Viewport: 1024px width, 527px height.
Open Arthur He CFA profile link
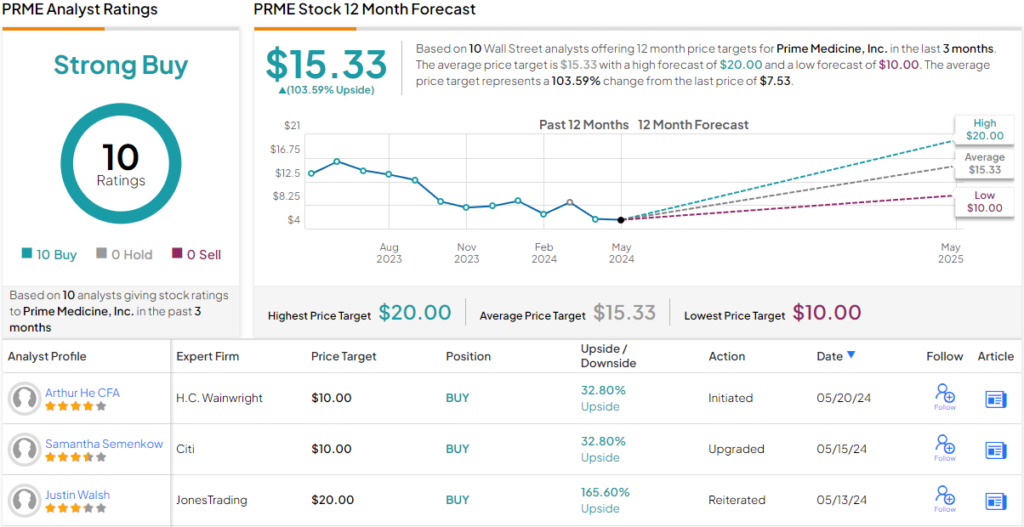pyautogui.click(x=82, y=393)
